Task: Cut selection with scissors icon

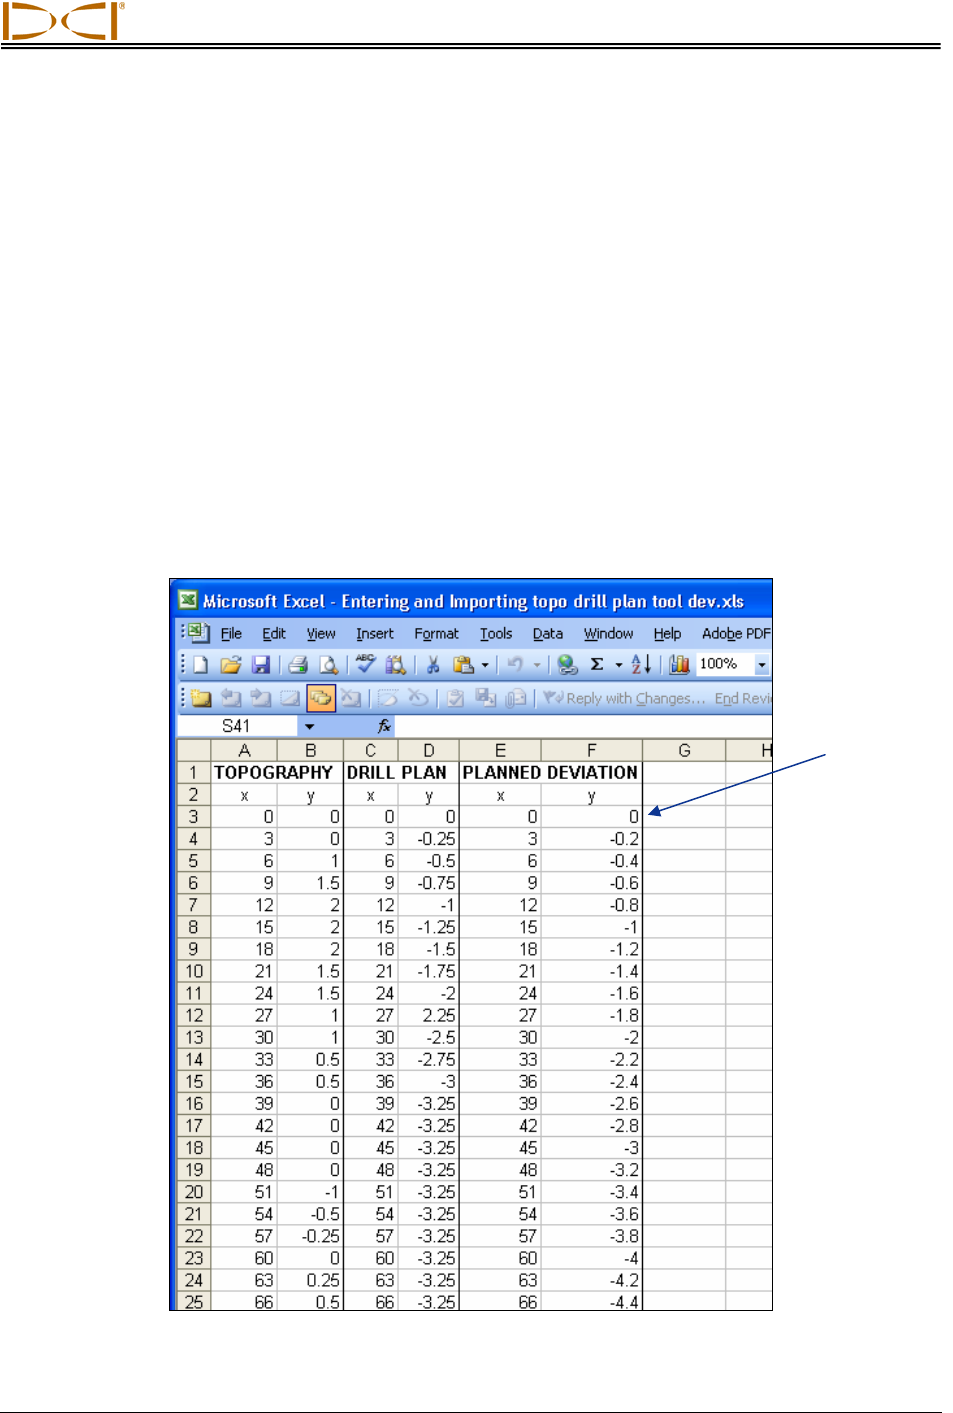Action: 433,664
